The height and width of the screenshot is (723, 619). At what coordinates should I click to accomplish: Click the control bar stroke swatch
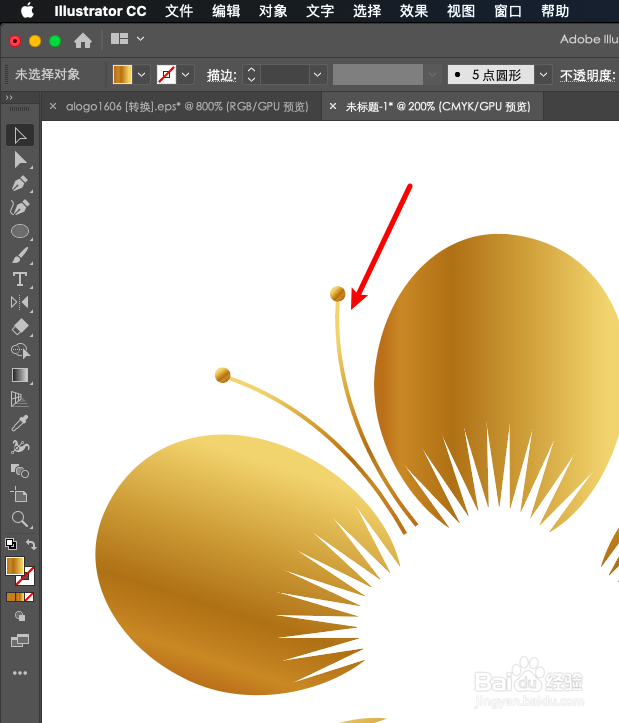click(167, 74)
